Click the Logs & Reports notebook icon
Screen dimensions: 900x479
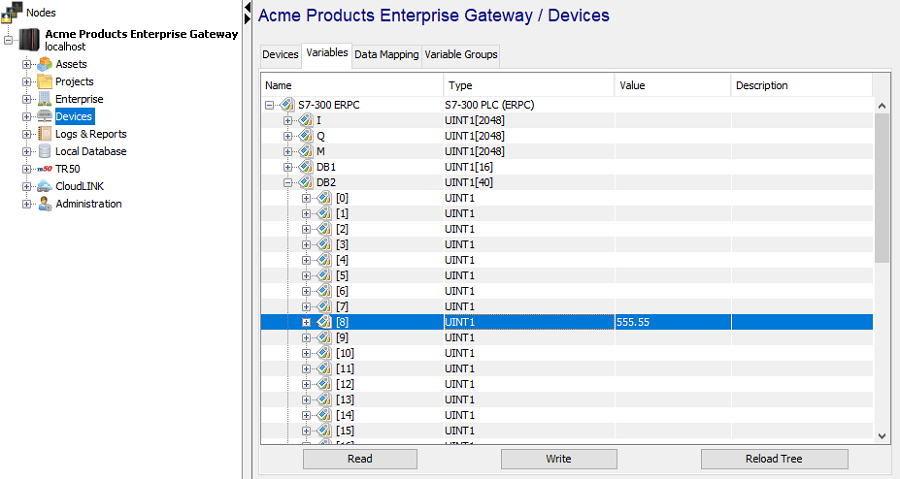(45, 134)
